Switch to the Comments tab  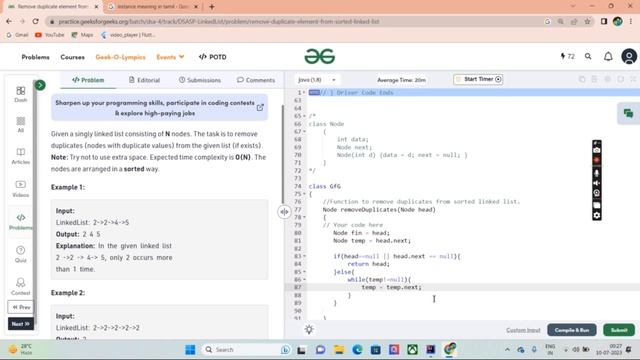[256, 80]
